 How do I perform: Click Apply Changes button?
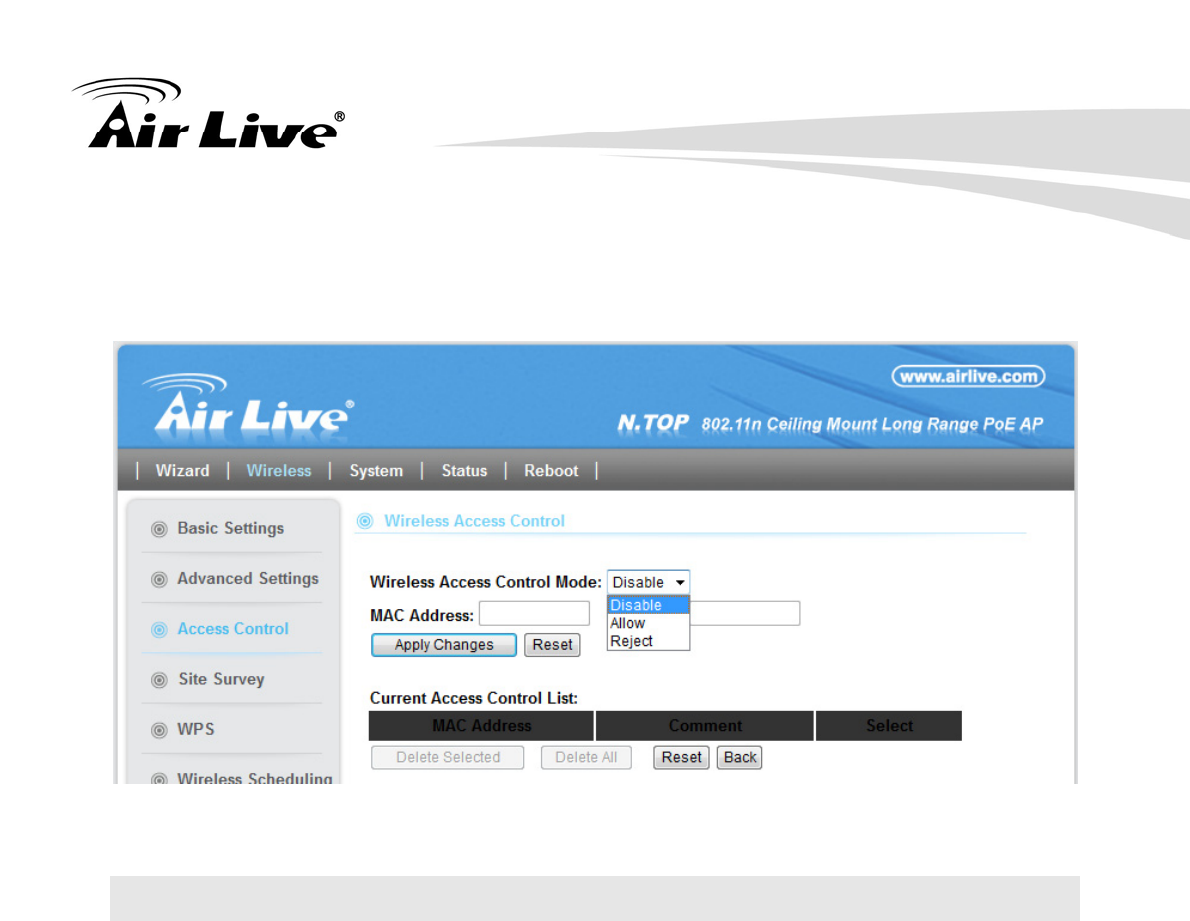point(444,645)
